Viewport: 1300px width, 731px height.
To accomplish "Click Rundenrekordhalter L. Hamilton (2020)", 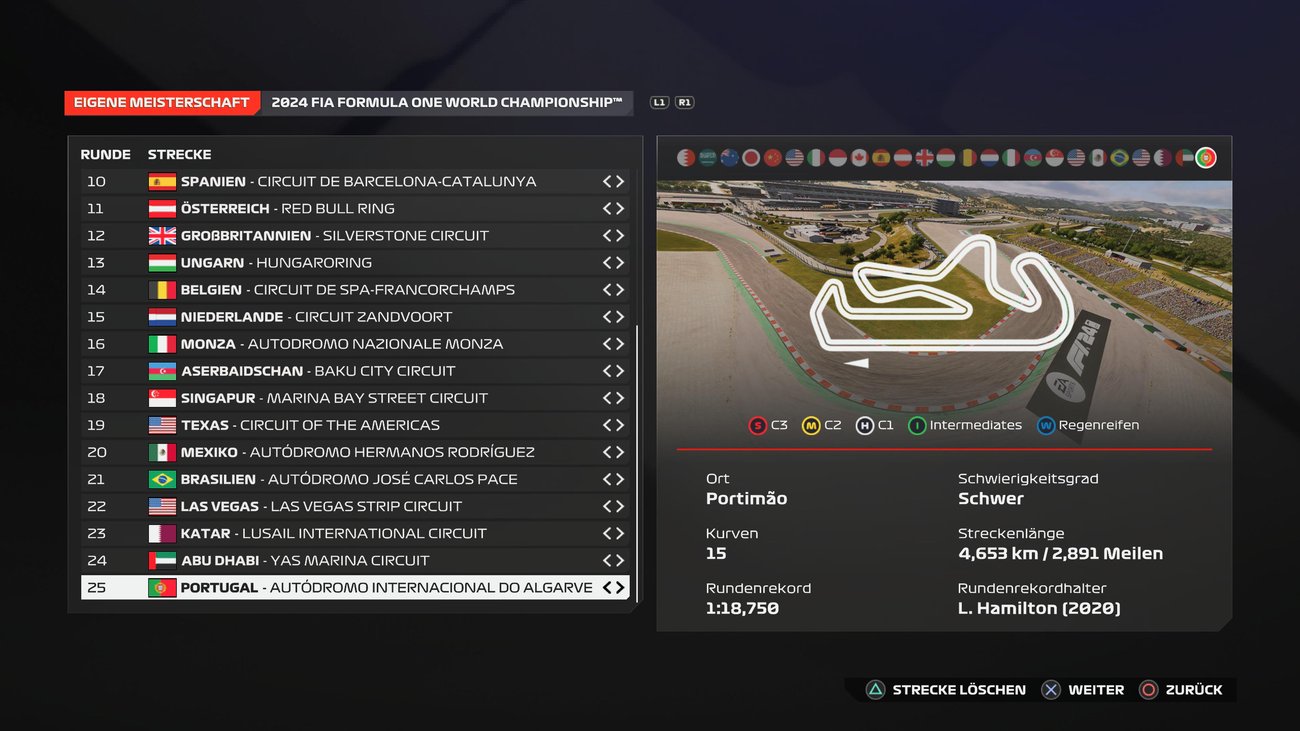I will tap(1039, 608).
